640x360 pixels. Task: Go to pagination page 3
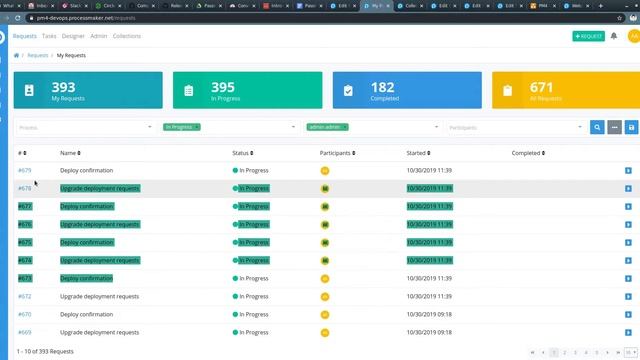pos(575,352)
